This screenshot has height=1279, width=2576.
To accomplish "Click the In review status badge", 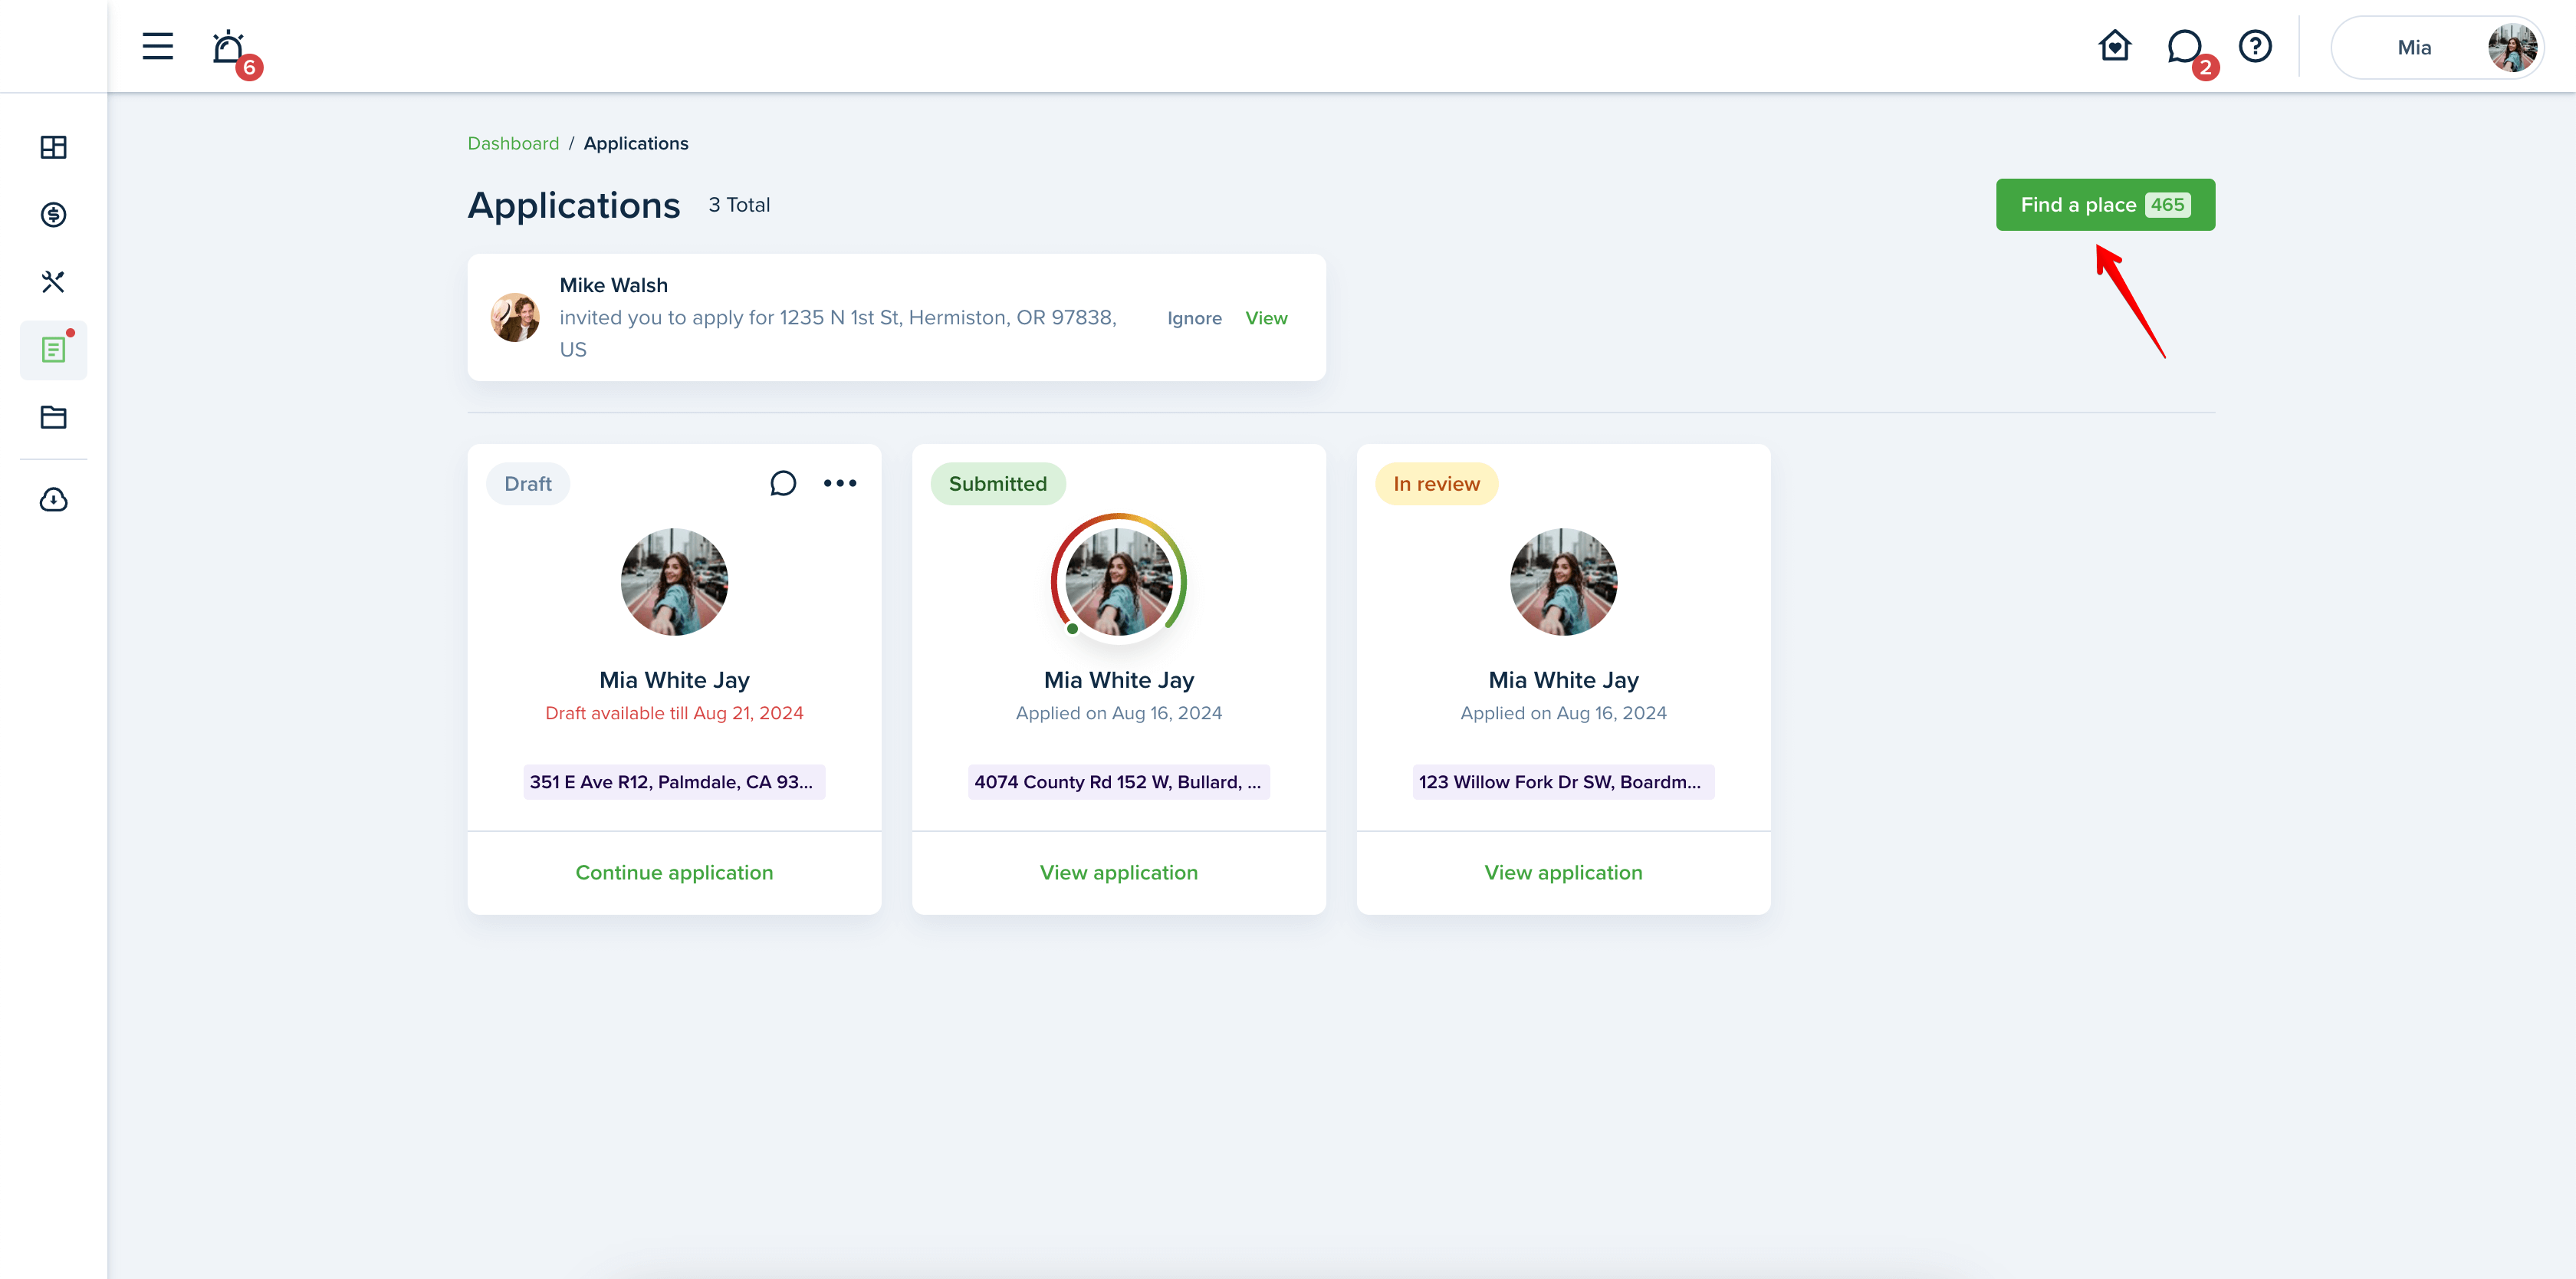I will 1436,484.
